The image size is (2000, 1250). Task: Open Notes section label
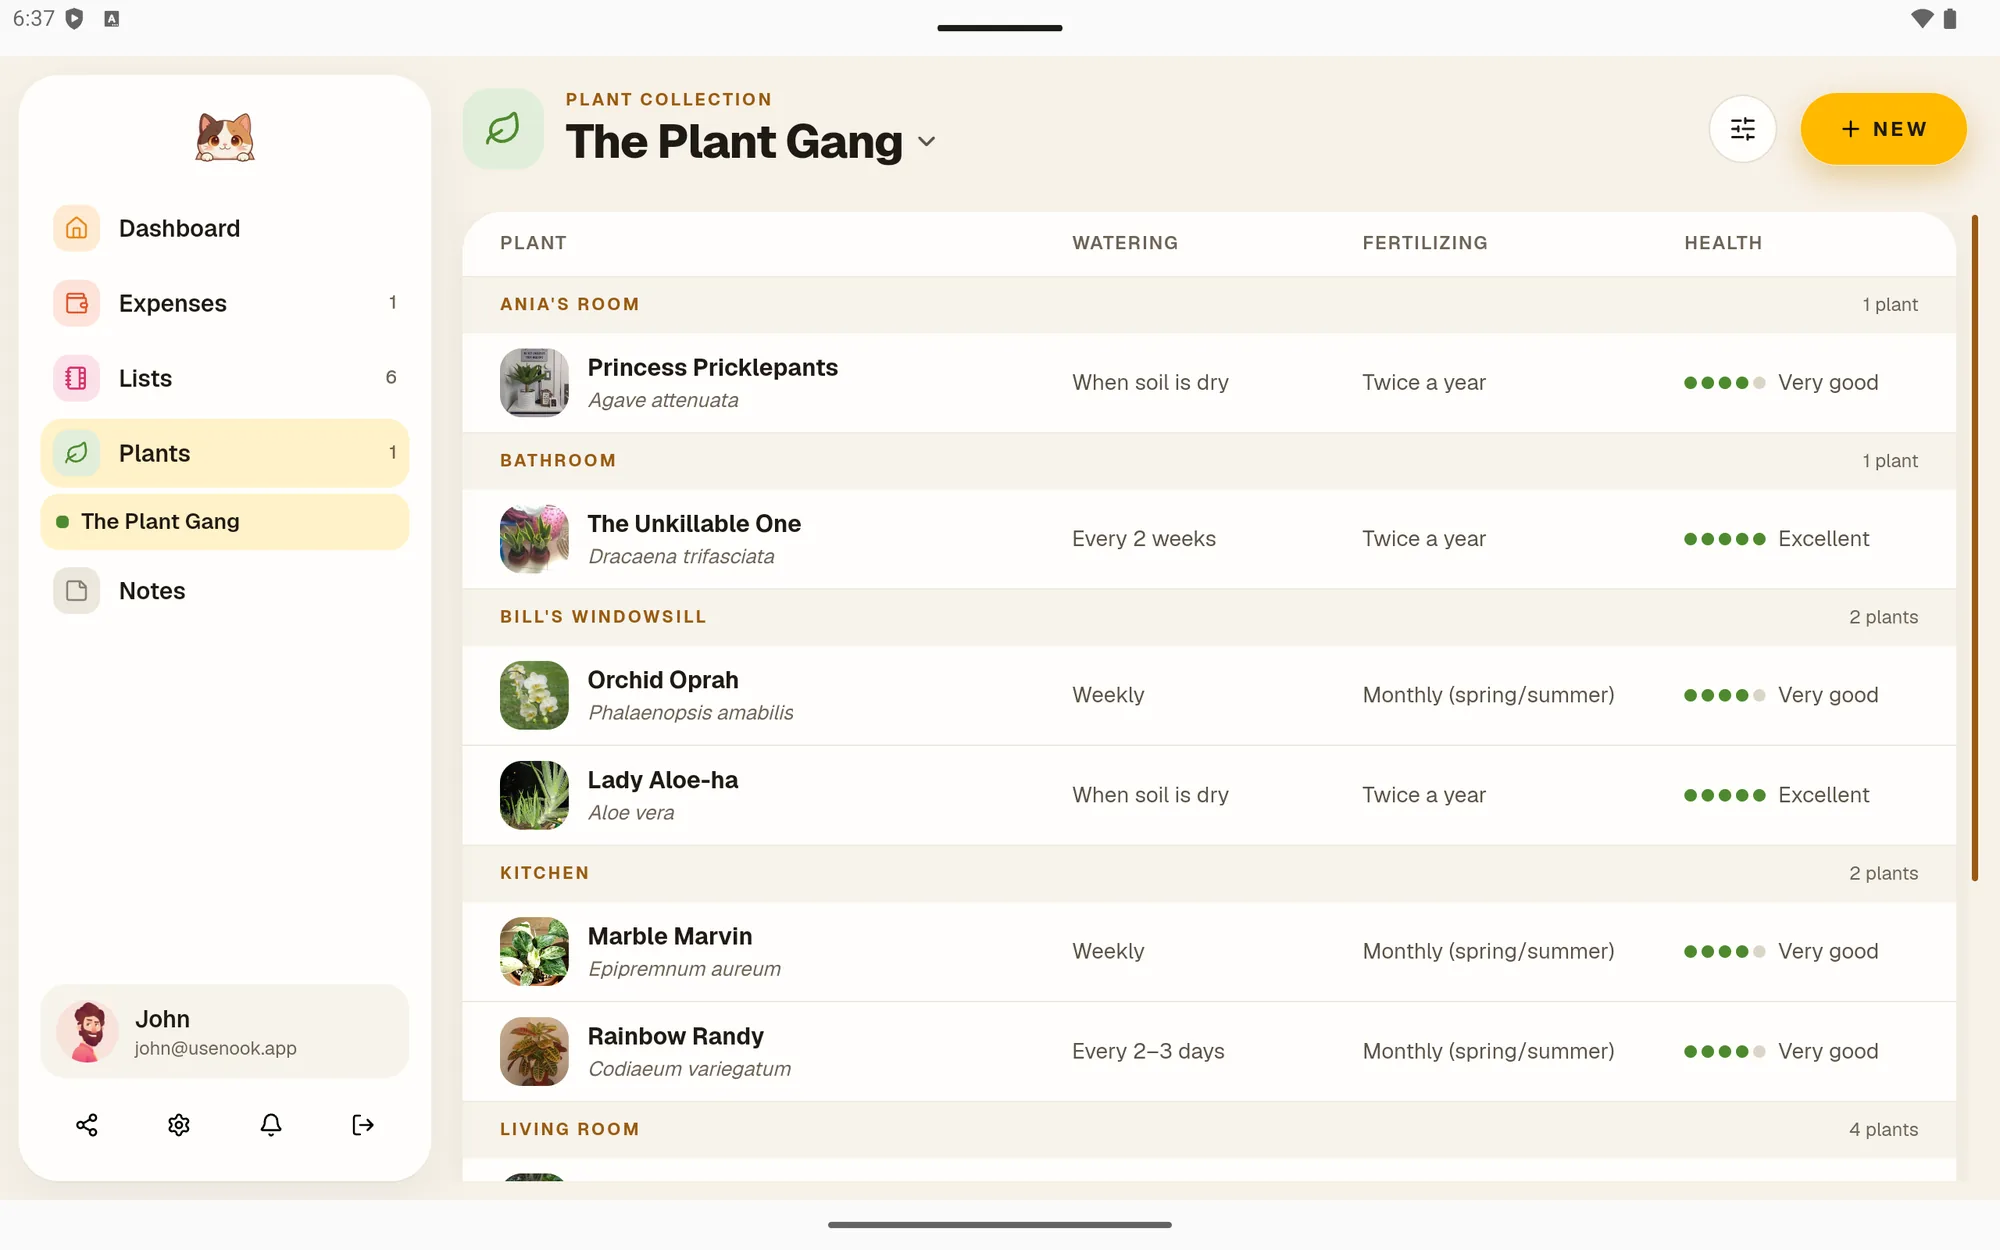(x=152, y=591)
